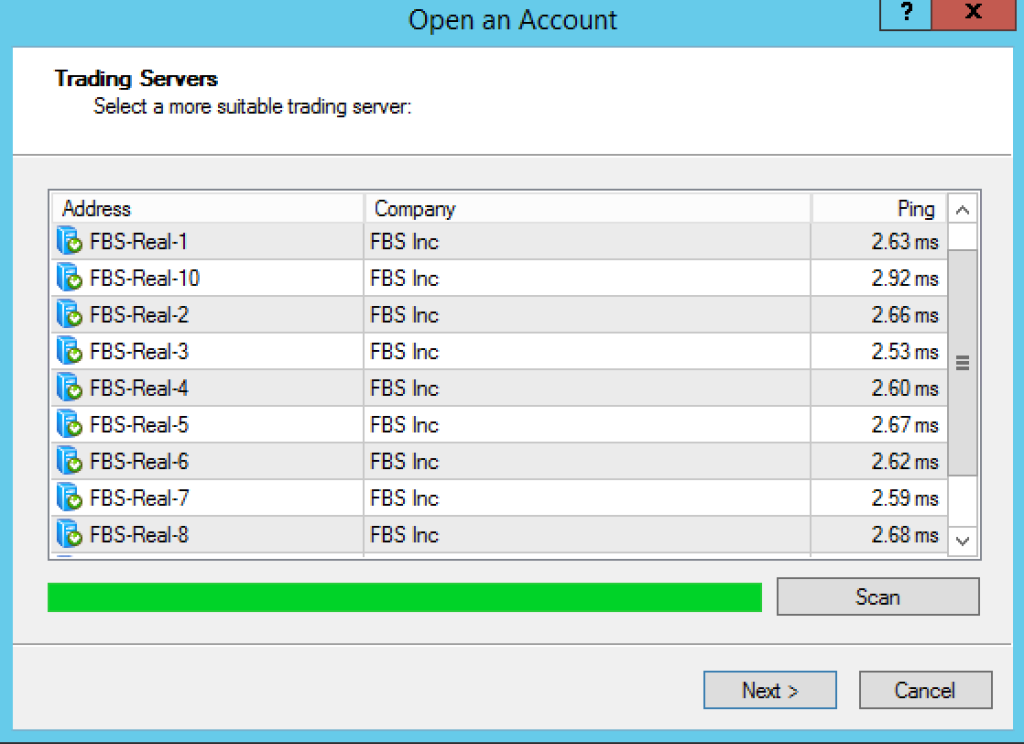Select the FBS-Real-1 server address
This screenshot has height=744, width=1024.
click(138, 242)
